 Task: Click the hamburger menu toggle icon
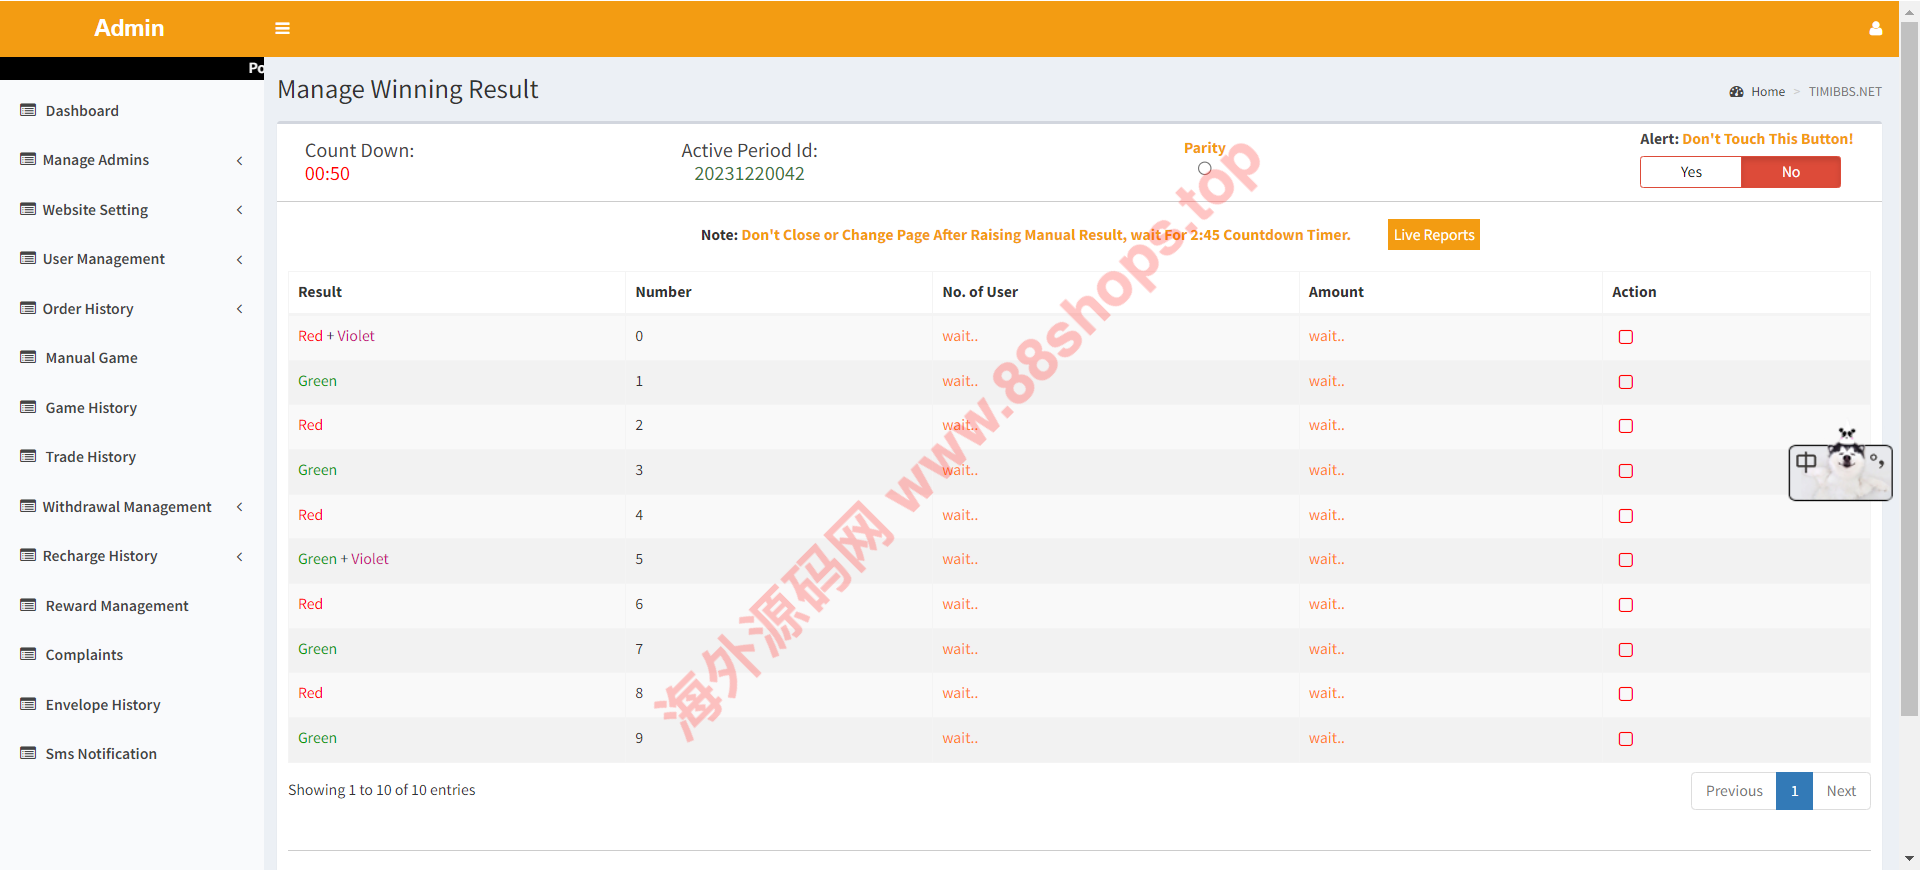[x=282, y=29]
